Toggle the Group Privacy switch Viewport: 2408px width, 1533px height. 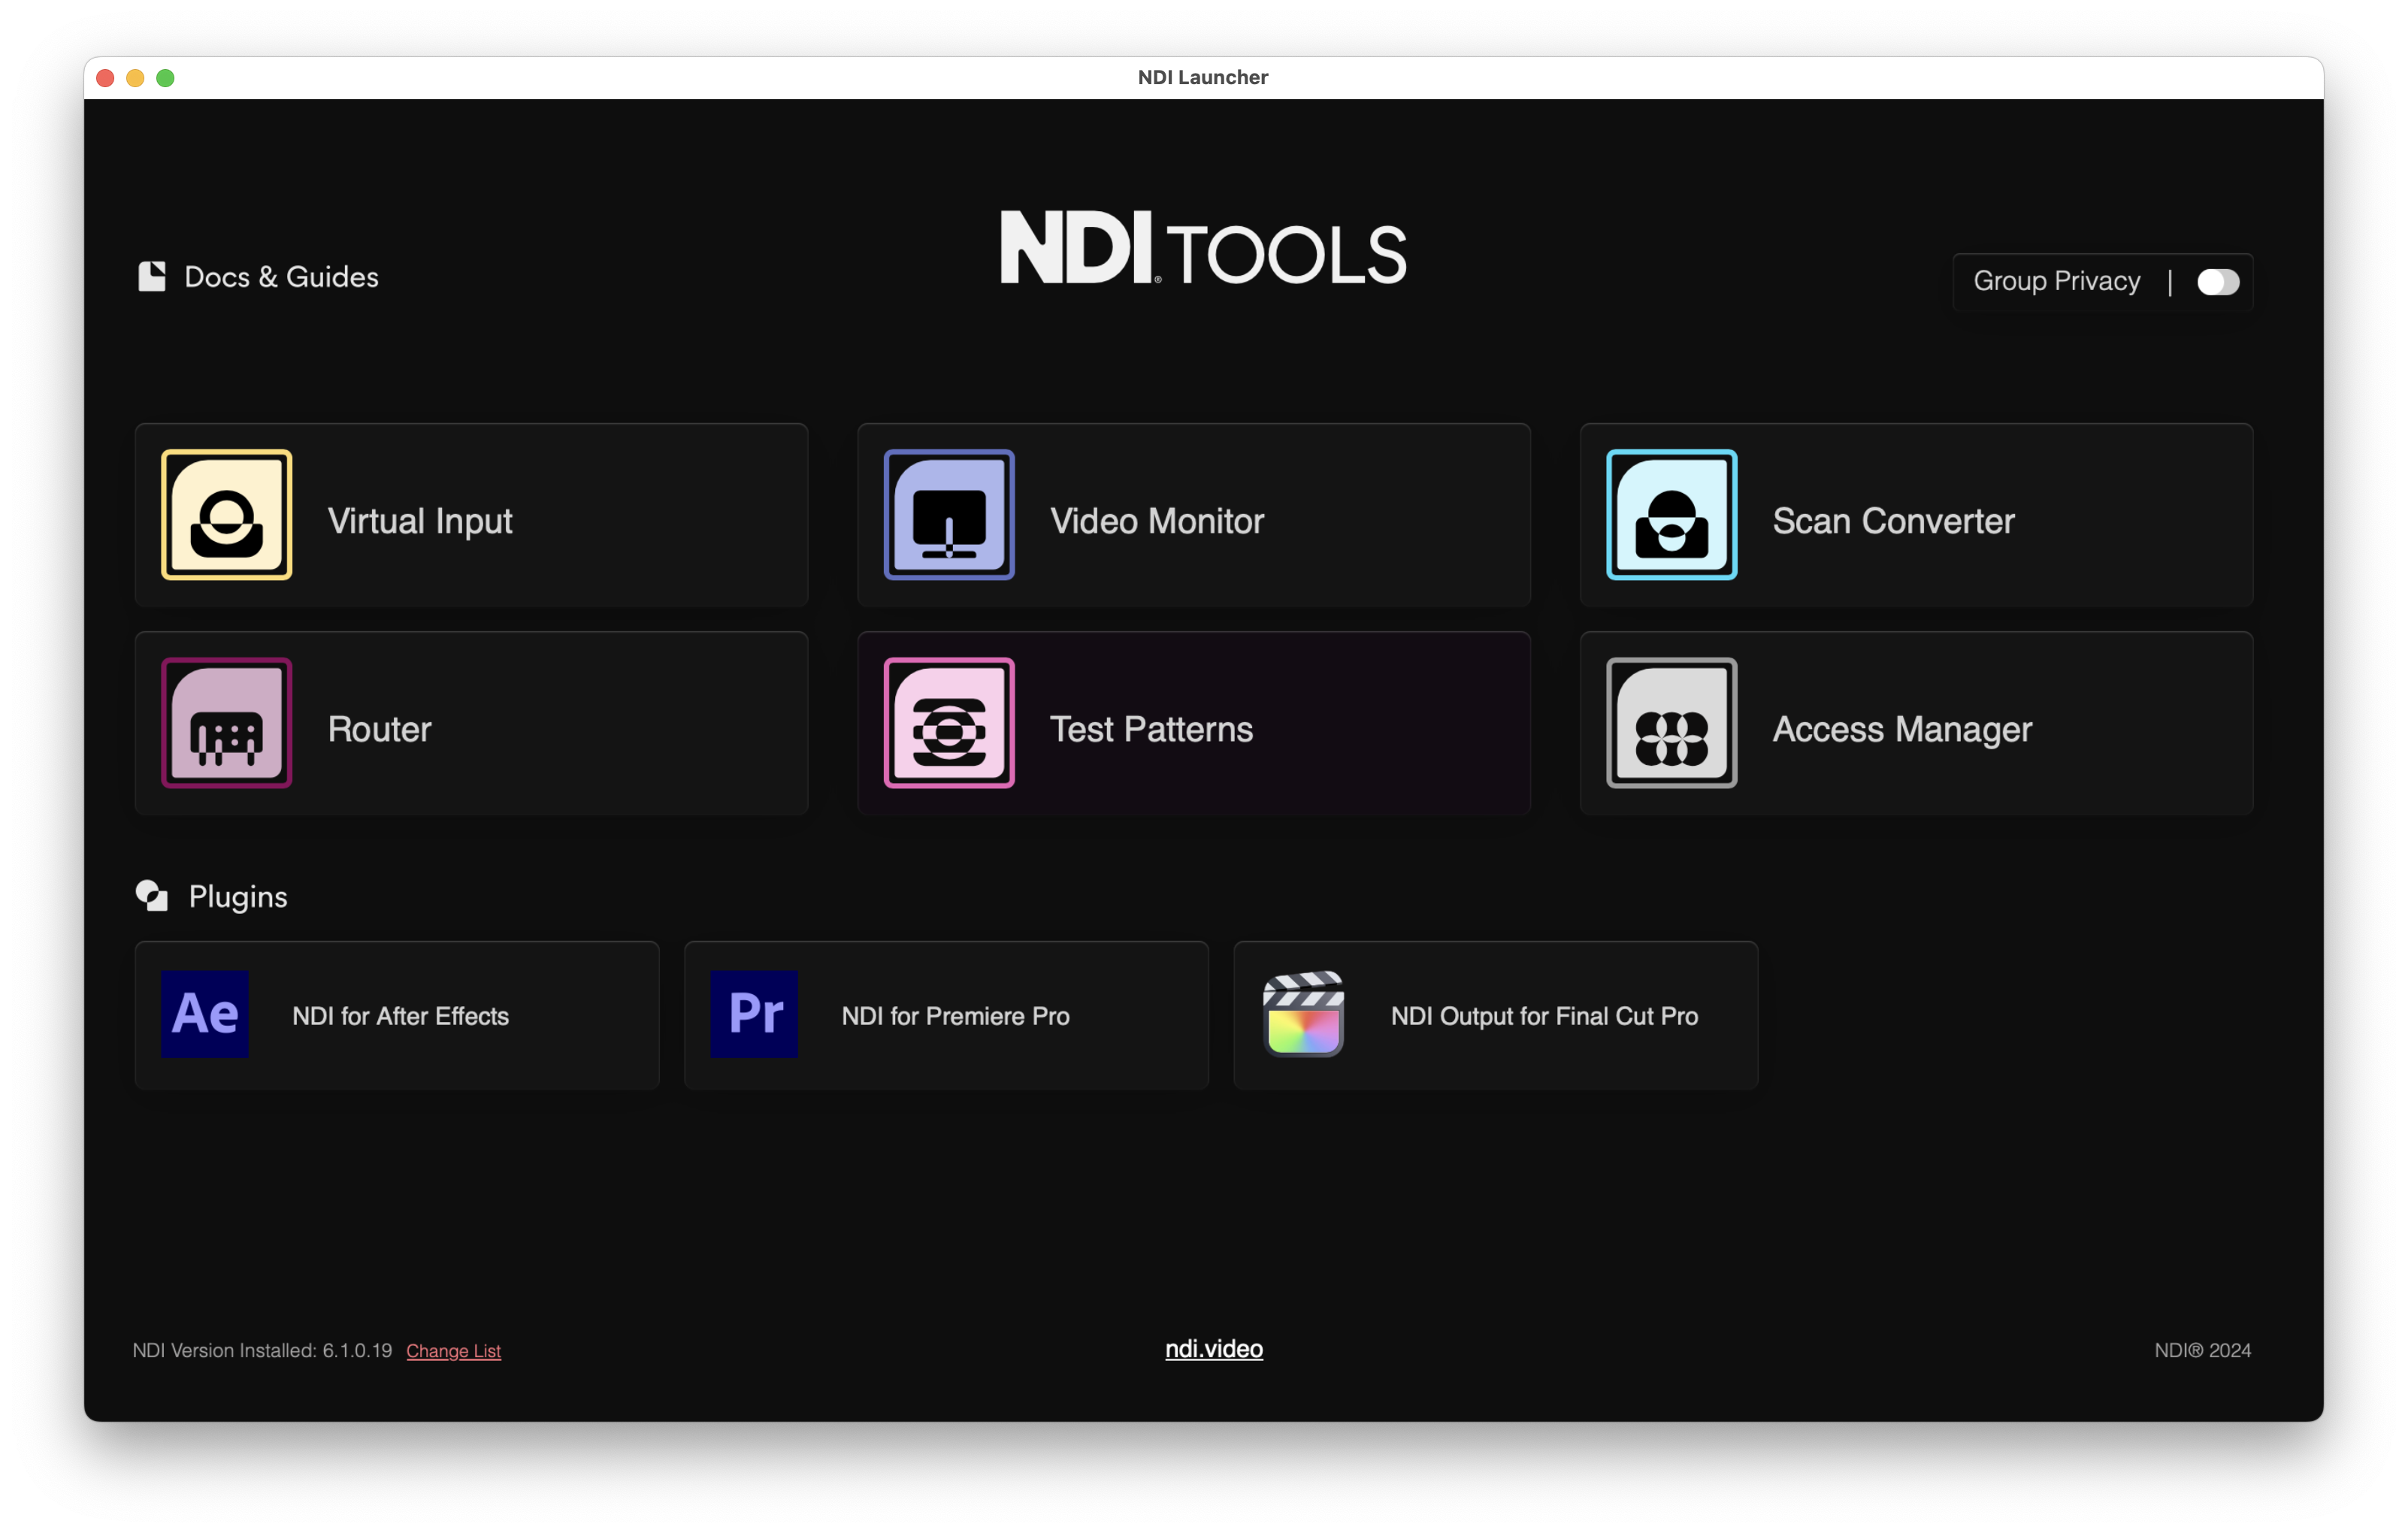pos(2218,282)
